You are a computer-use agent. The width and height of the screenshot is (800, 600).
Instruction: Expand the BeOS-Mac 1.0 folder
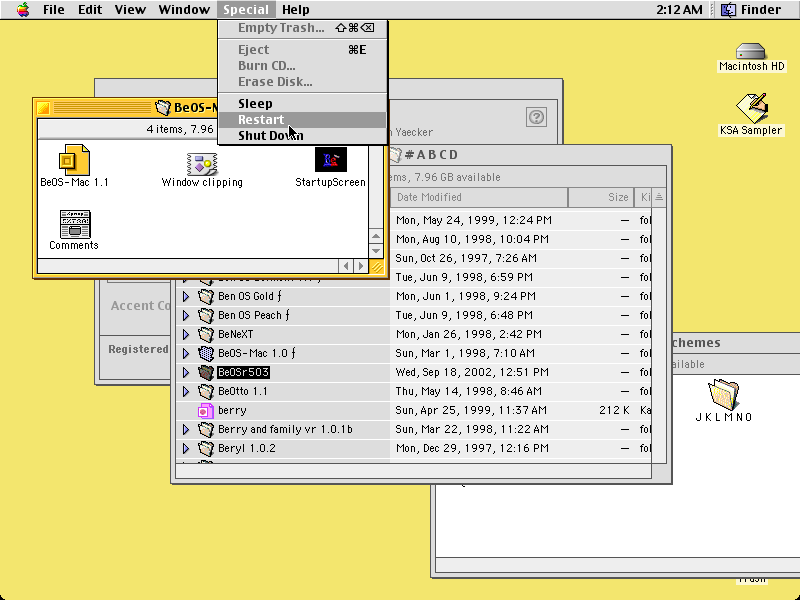[x=186, y=353]
